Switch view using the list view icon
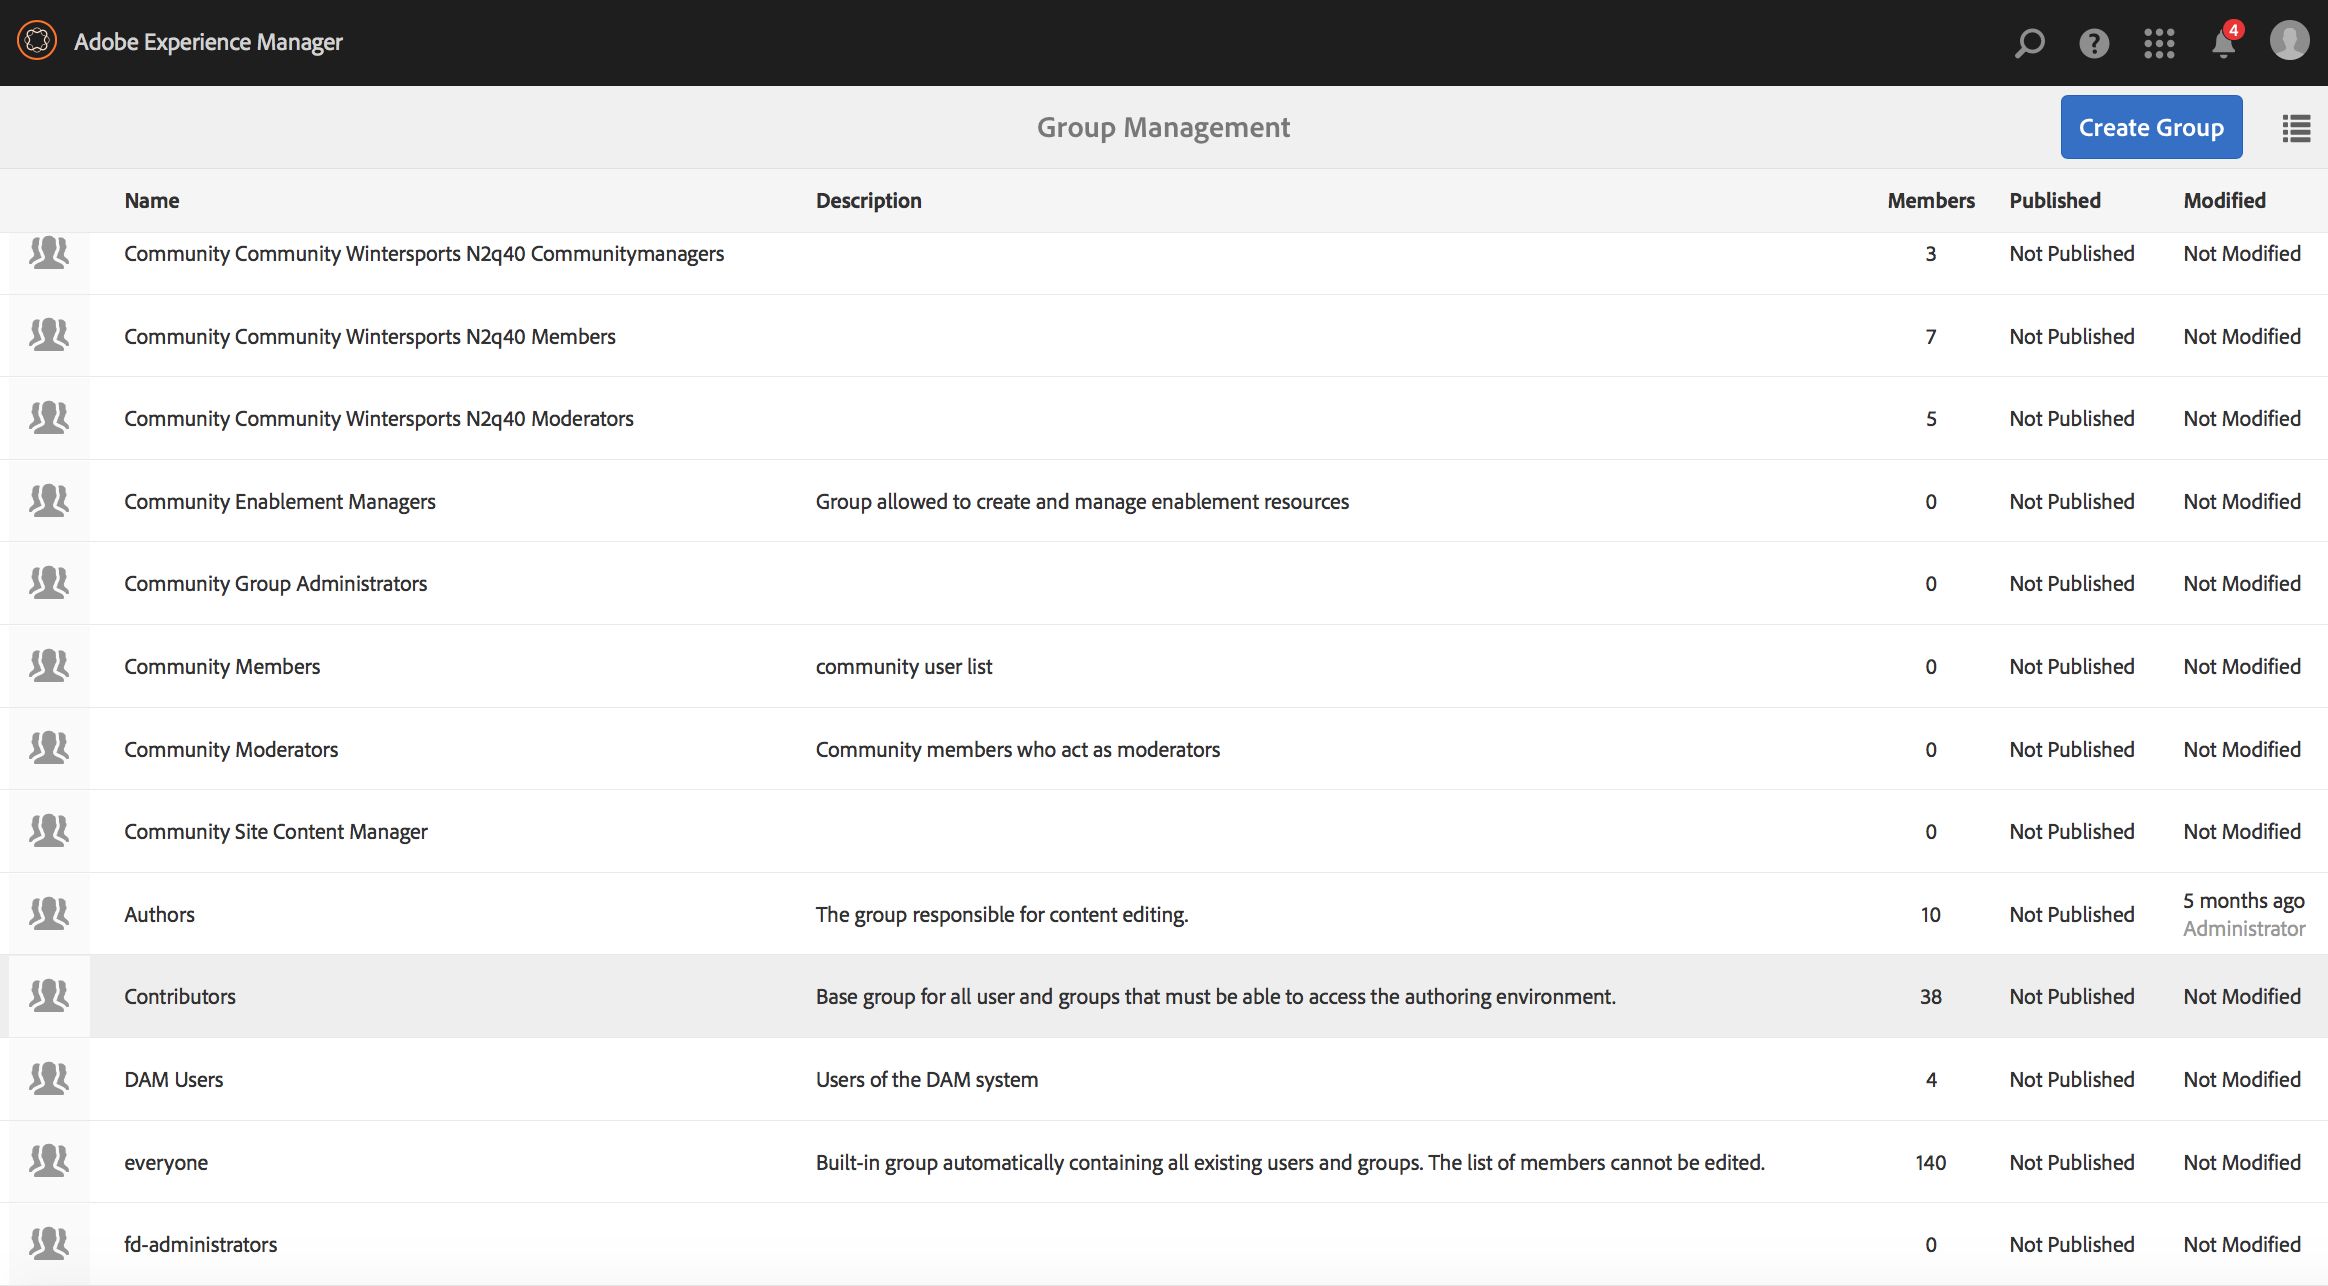Screen dimensions: 2328x1286 click(2296, 128)
